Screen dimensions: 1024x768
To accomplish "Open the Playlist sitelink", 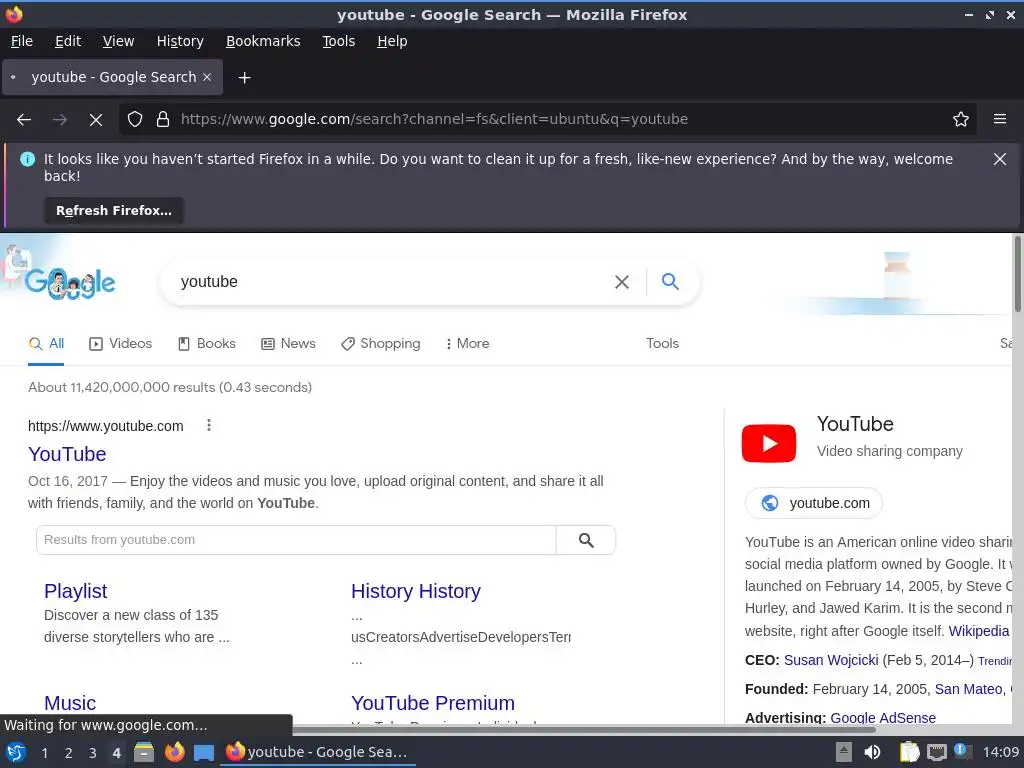I will (75, 591).
